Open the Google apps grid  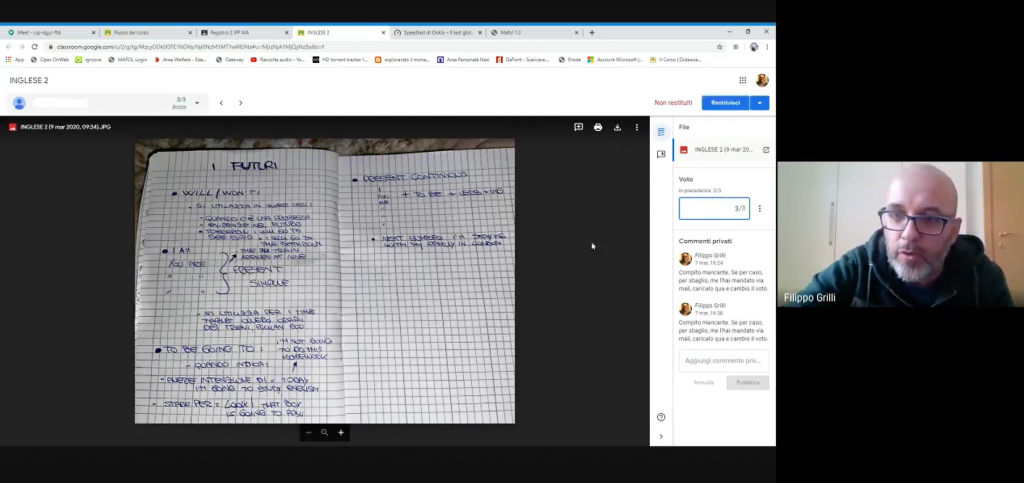click(x=742, y=80)
